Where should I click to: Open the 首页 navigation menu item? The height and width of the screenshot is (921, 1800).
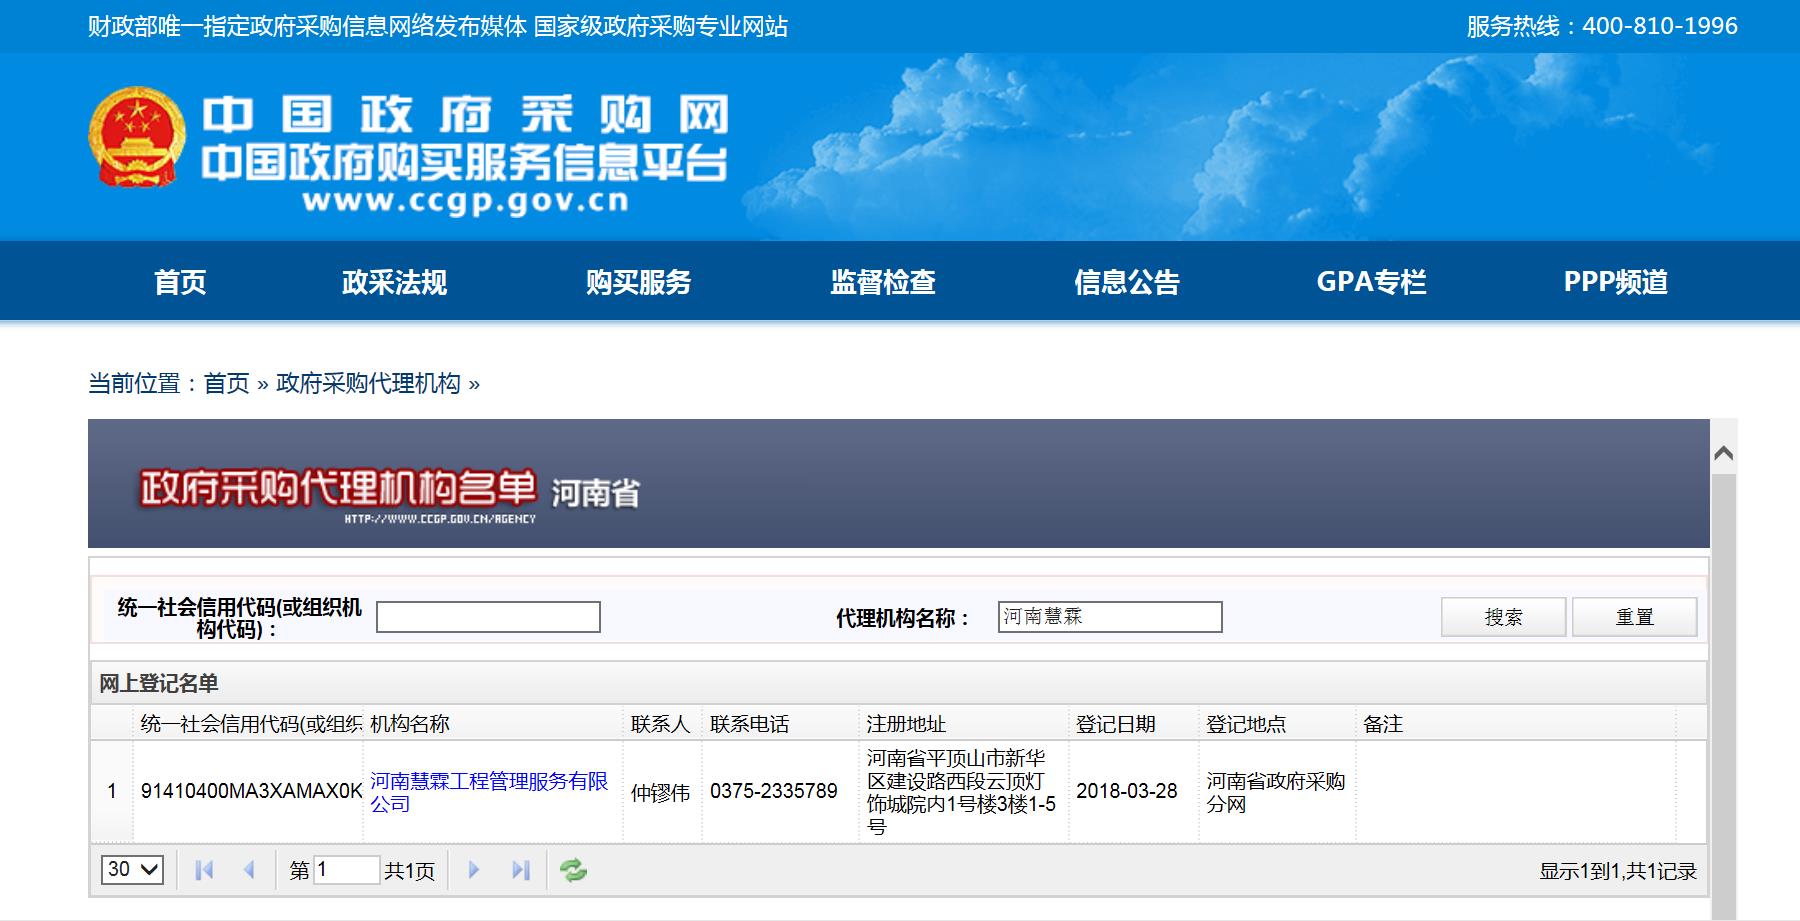point(180,282)
